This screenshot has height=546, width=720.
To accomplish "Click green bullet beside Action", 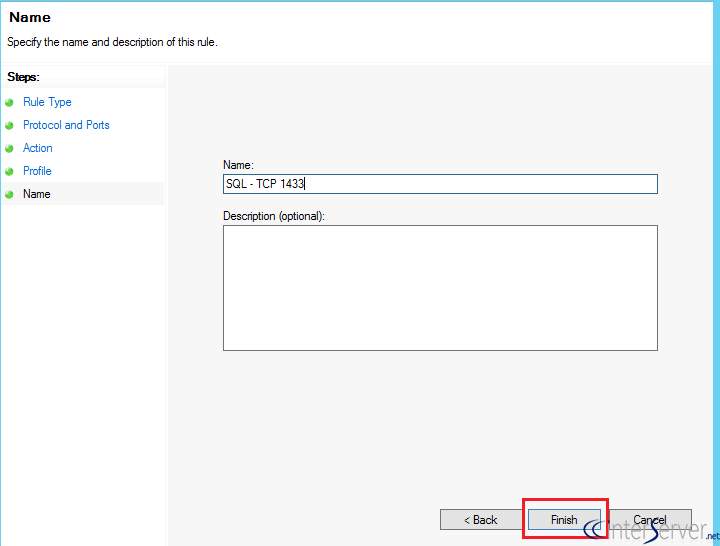I will coord(9,148).
